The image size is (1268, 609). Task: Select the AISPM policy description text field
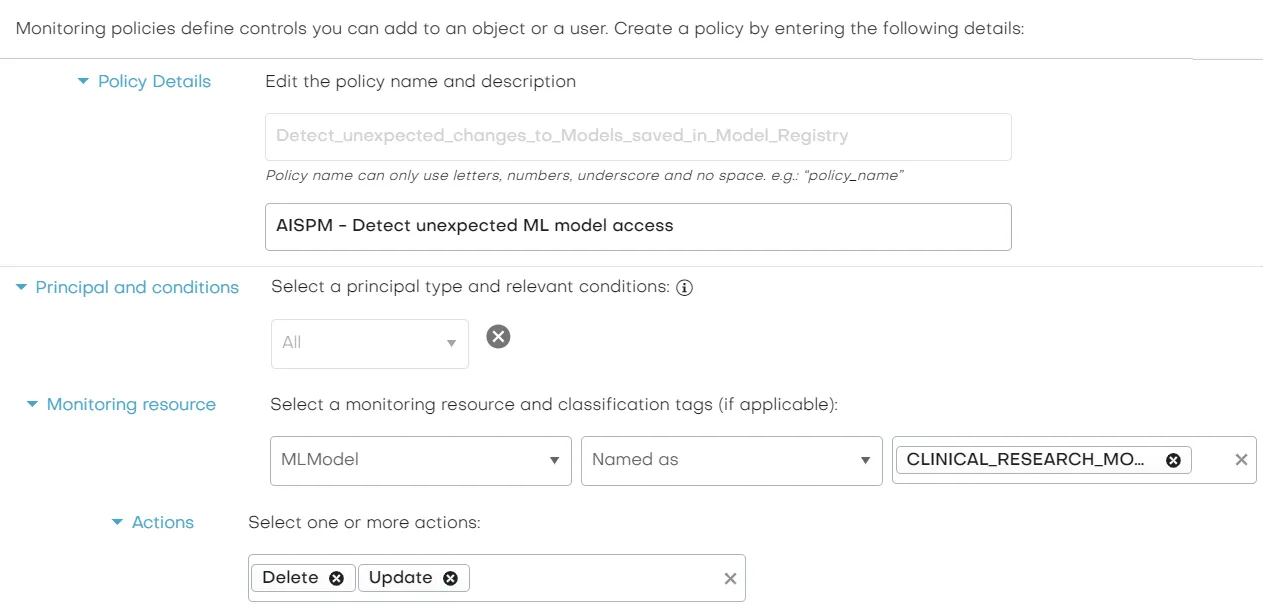tap(637, 227)
